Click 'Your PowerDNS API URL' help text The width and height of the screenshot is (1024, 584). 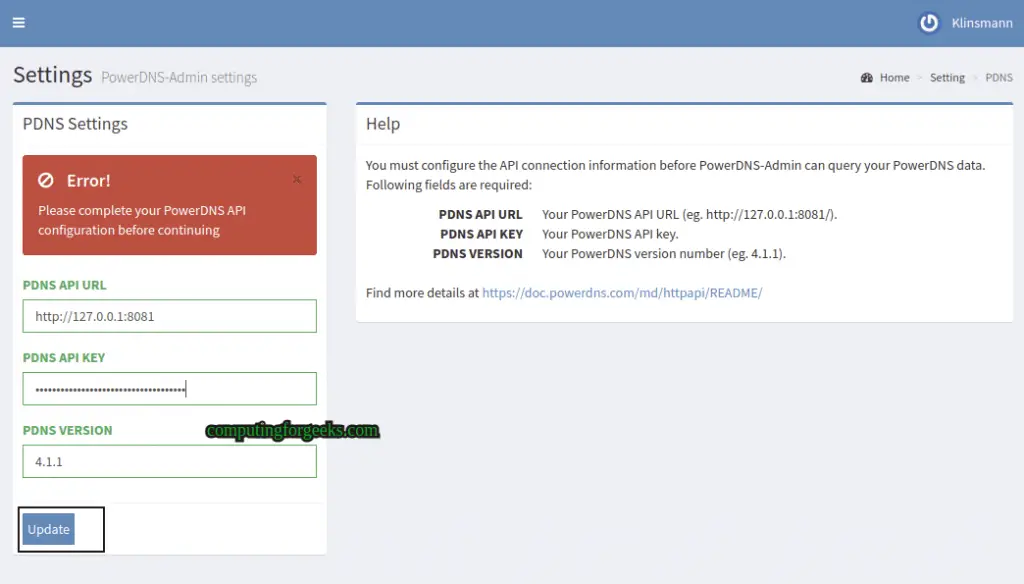pyautogui.click(x=689, y=214)
